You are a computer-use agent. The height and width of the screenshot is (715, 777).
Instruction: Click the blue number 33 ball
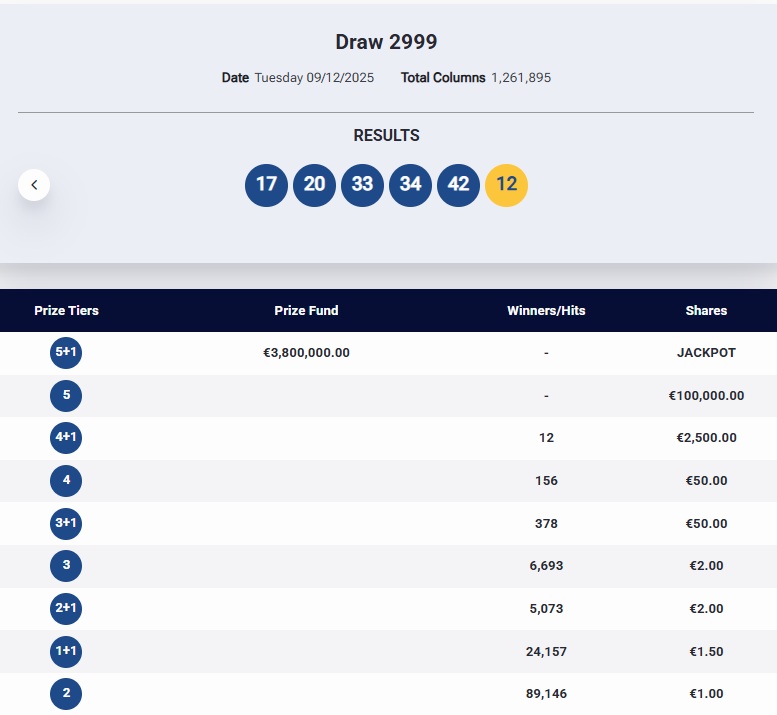click(x=362, y=185)
